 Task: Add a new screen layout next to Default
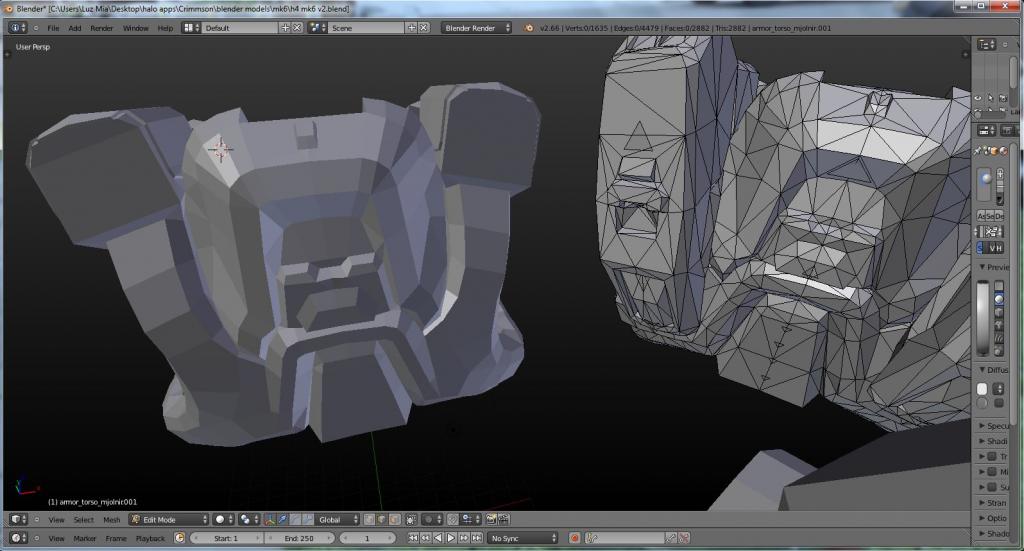tap(285, 28)
